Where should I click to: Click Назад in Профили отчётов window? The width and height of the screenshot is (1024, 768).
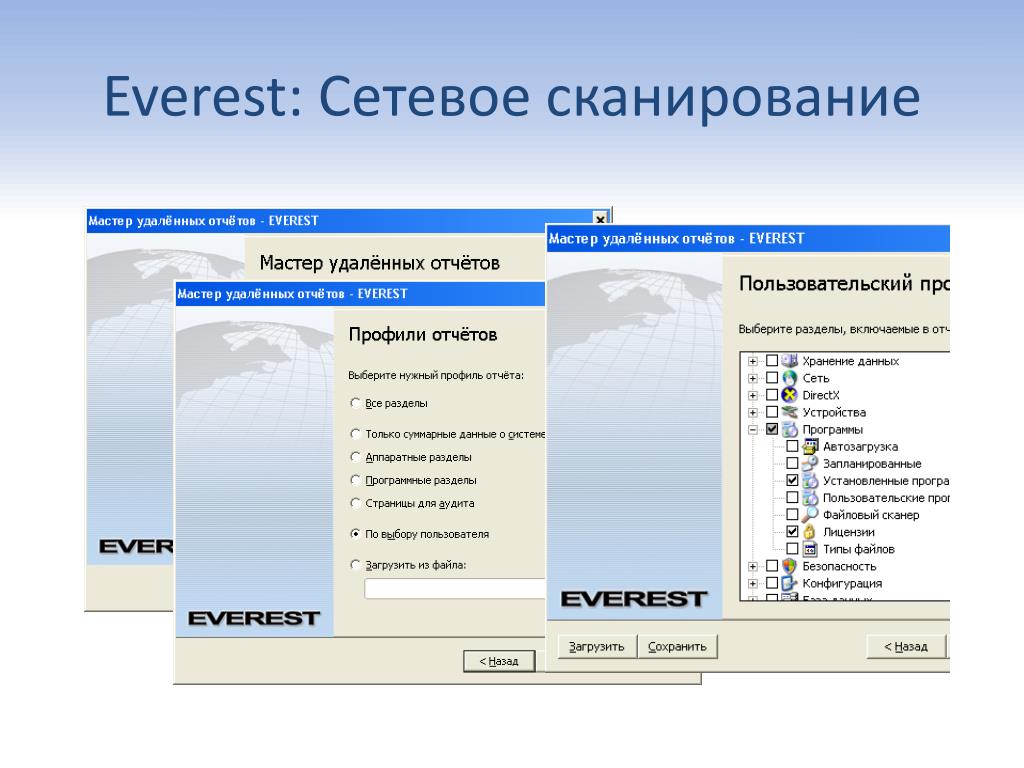point(499,661)
